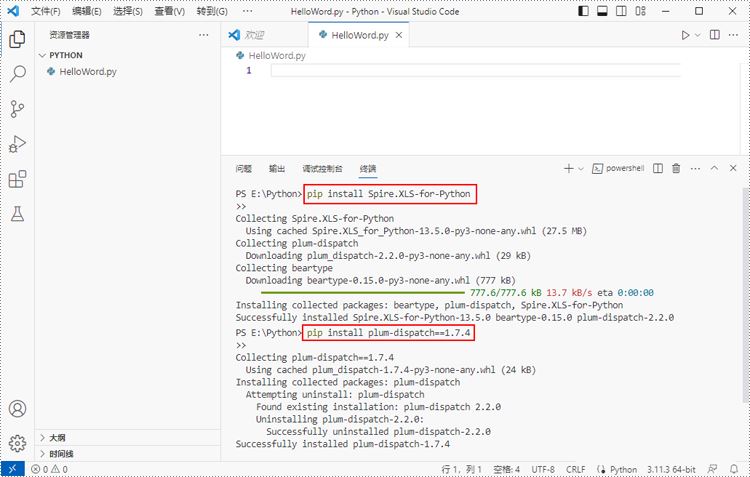This screenshot has height=477, width=750.
Task: Open the 选择(S) menu
Action: (x=128, y=11)
